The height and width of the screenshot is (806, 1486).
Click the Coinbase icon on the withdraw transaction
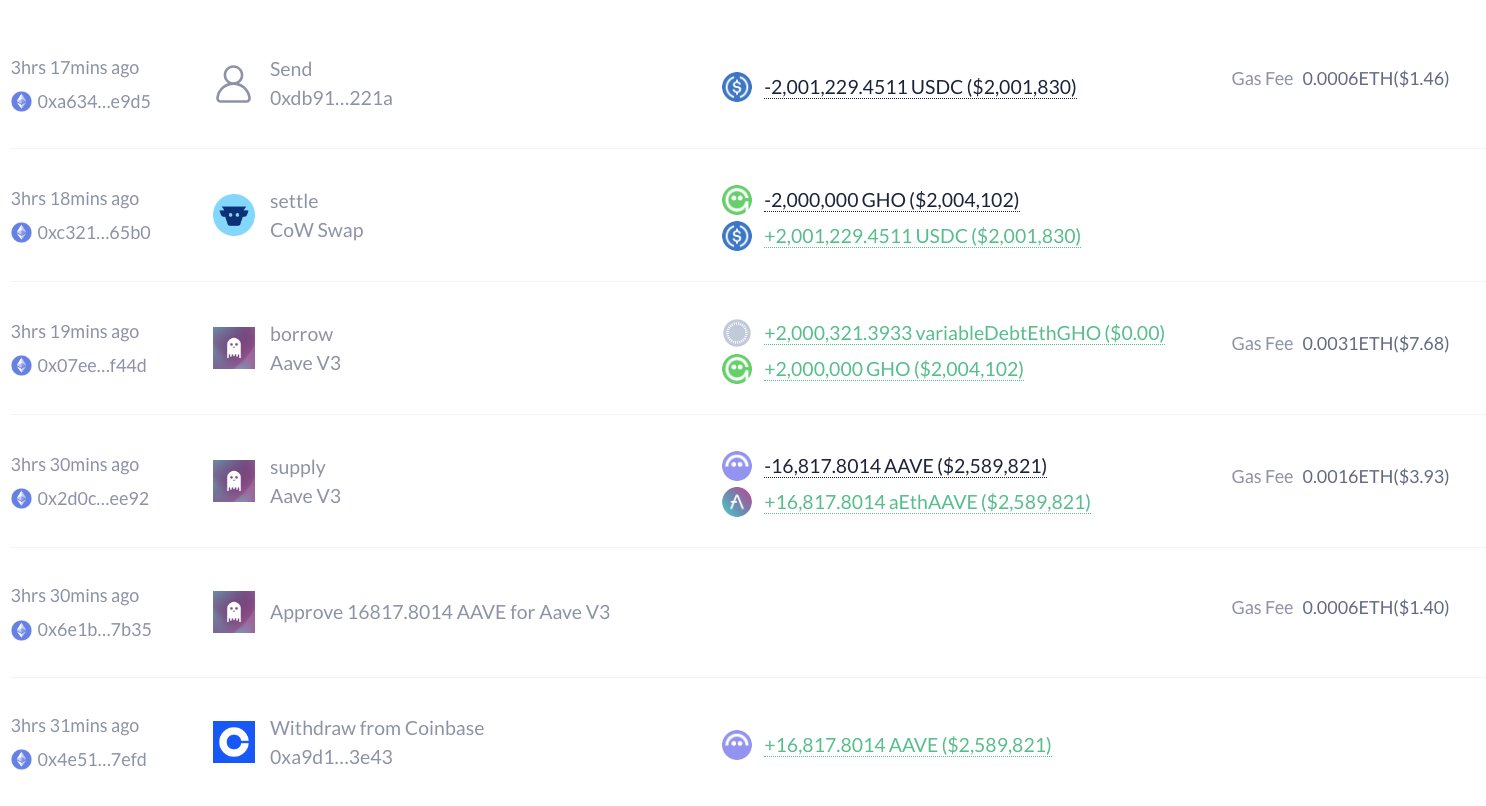(x=234, y=742)
